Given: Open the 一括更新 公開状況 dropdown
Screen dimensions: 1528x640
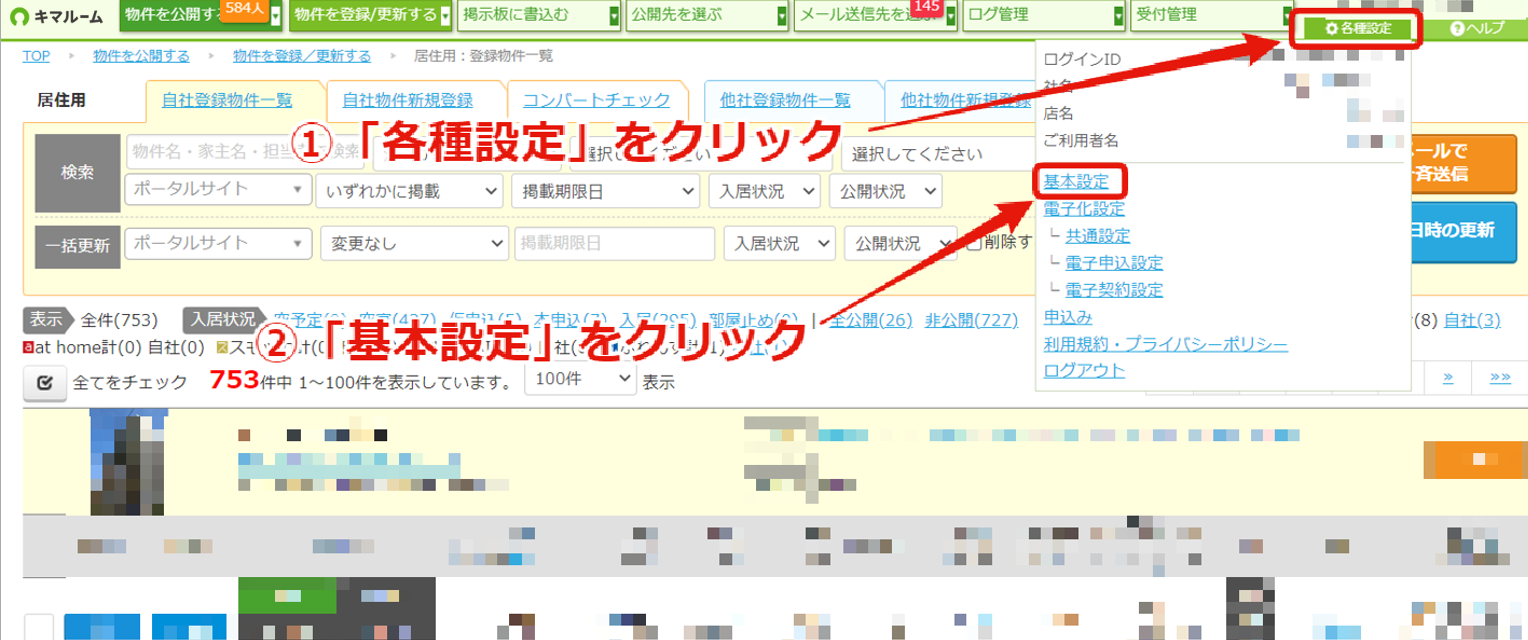Looking at the screenshot, I should (x=900, y=244).
